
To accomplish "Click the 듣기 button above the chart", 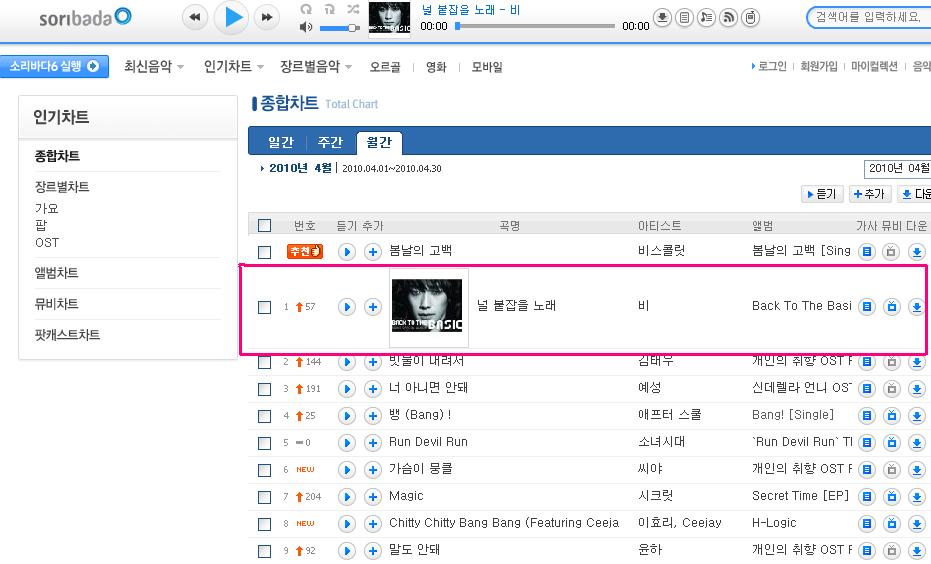I will (x=822, y=194).
